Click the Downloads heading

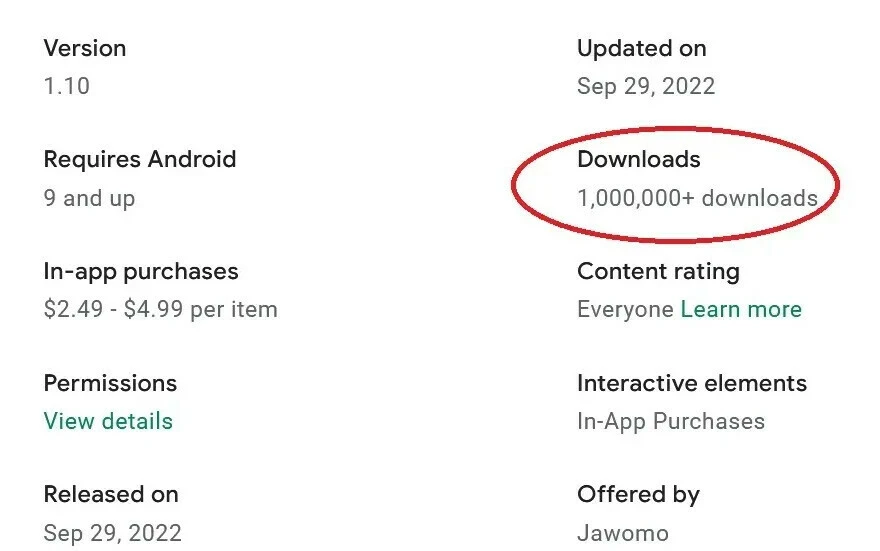[x=639, y=159]
